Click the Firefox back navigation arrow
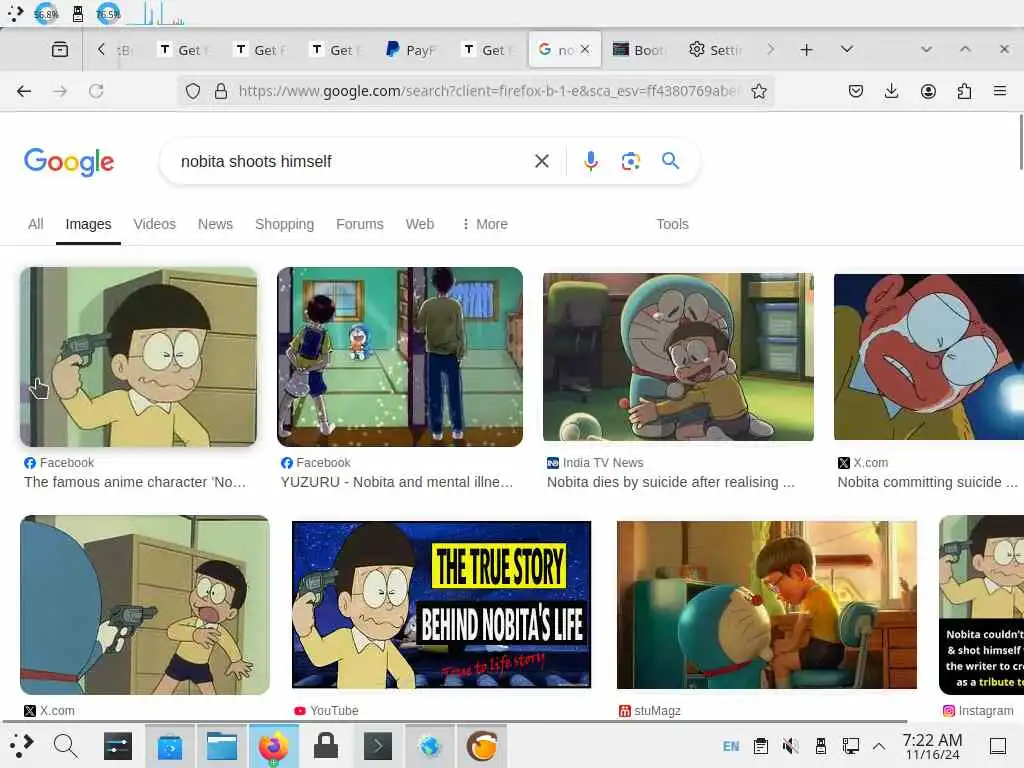The image size is (1024, 768). (x=24, y=91)
